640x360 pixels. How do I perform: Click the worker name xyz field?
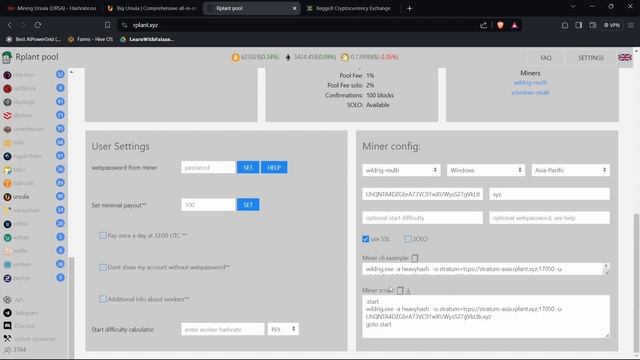[549, 194]
